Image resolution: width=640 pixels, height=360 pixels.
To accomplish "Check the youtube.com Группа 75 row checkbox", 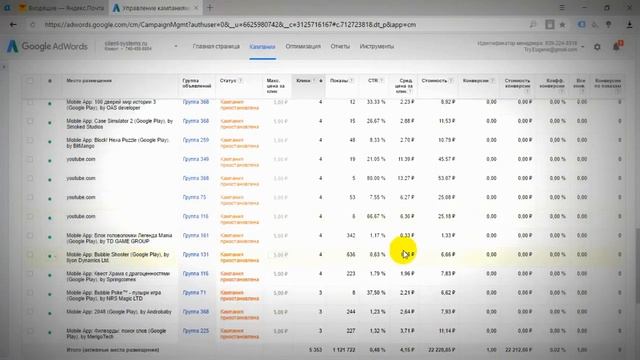I will [30, 198].
